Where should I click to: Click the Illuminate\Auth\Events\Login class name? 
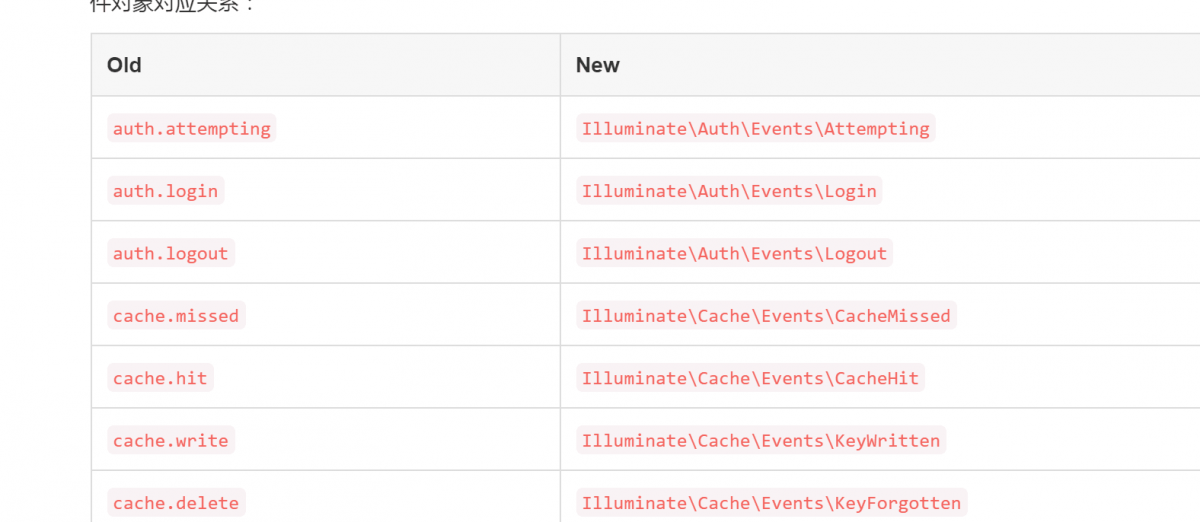[729, 191]
